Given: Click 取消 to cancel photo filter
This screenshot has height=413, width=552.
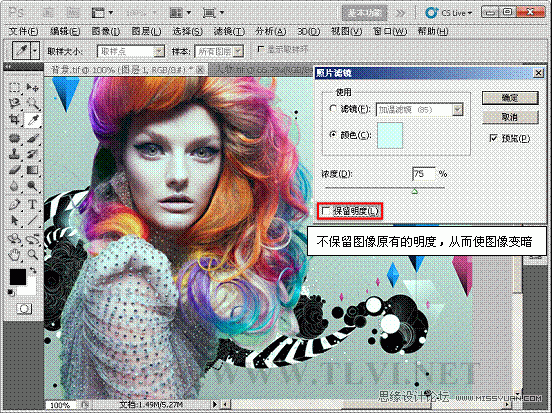Looking at the screenshot, I should click(x=510, y=117).
